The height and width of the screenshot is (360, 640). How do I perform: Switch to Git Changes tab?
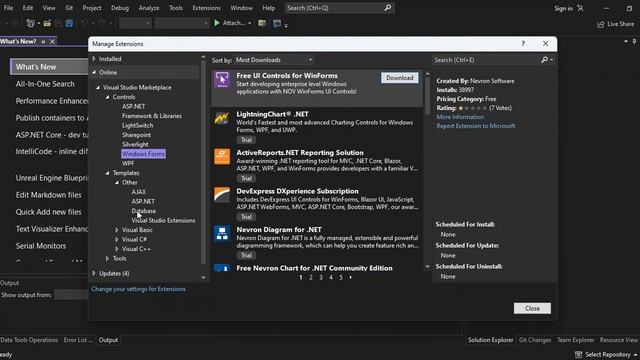coord(535,340)
